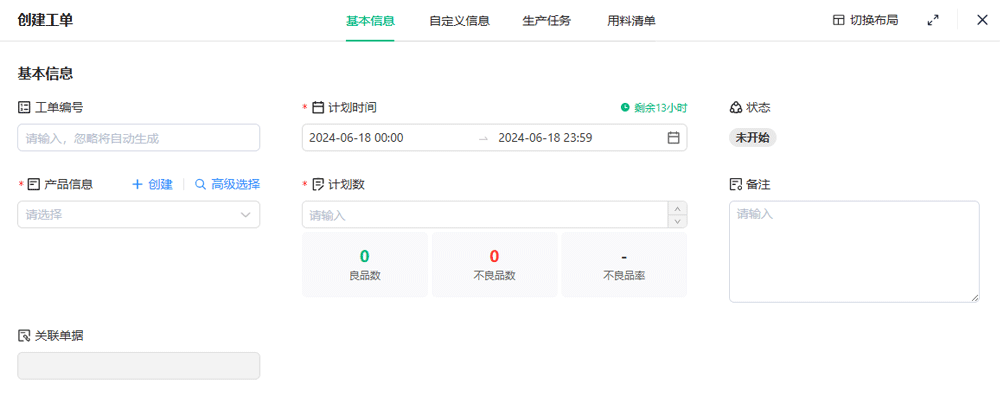Switch to the 基本信息 tab
Viewport: 1000px width, 400px height.
[371, 20]
